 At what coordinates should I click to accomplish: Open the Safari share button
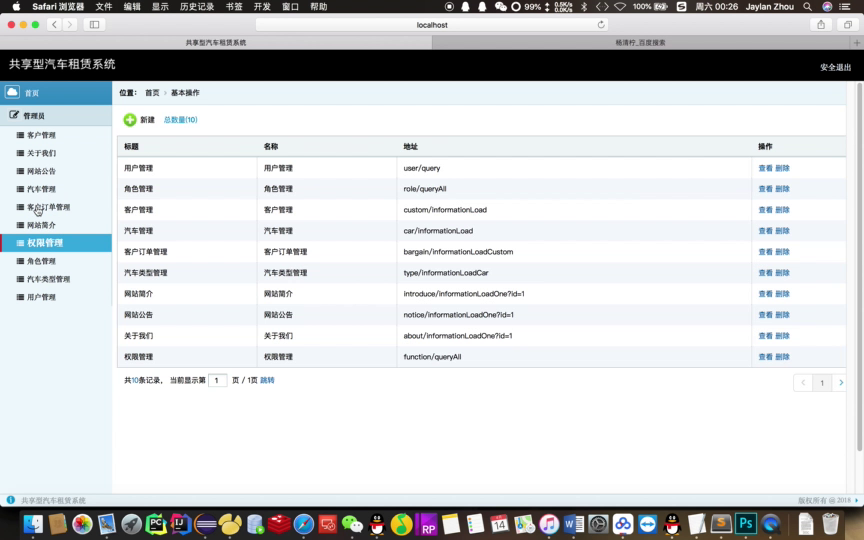tap(821, 24)
